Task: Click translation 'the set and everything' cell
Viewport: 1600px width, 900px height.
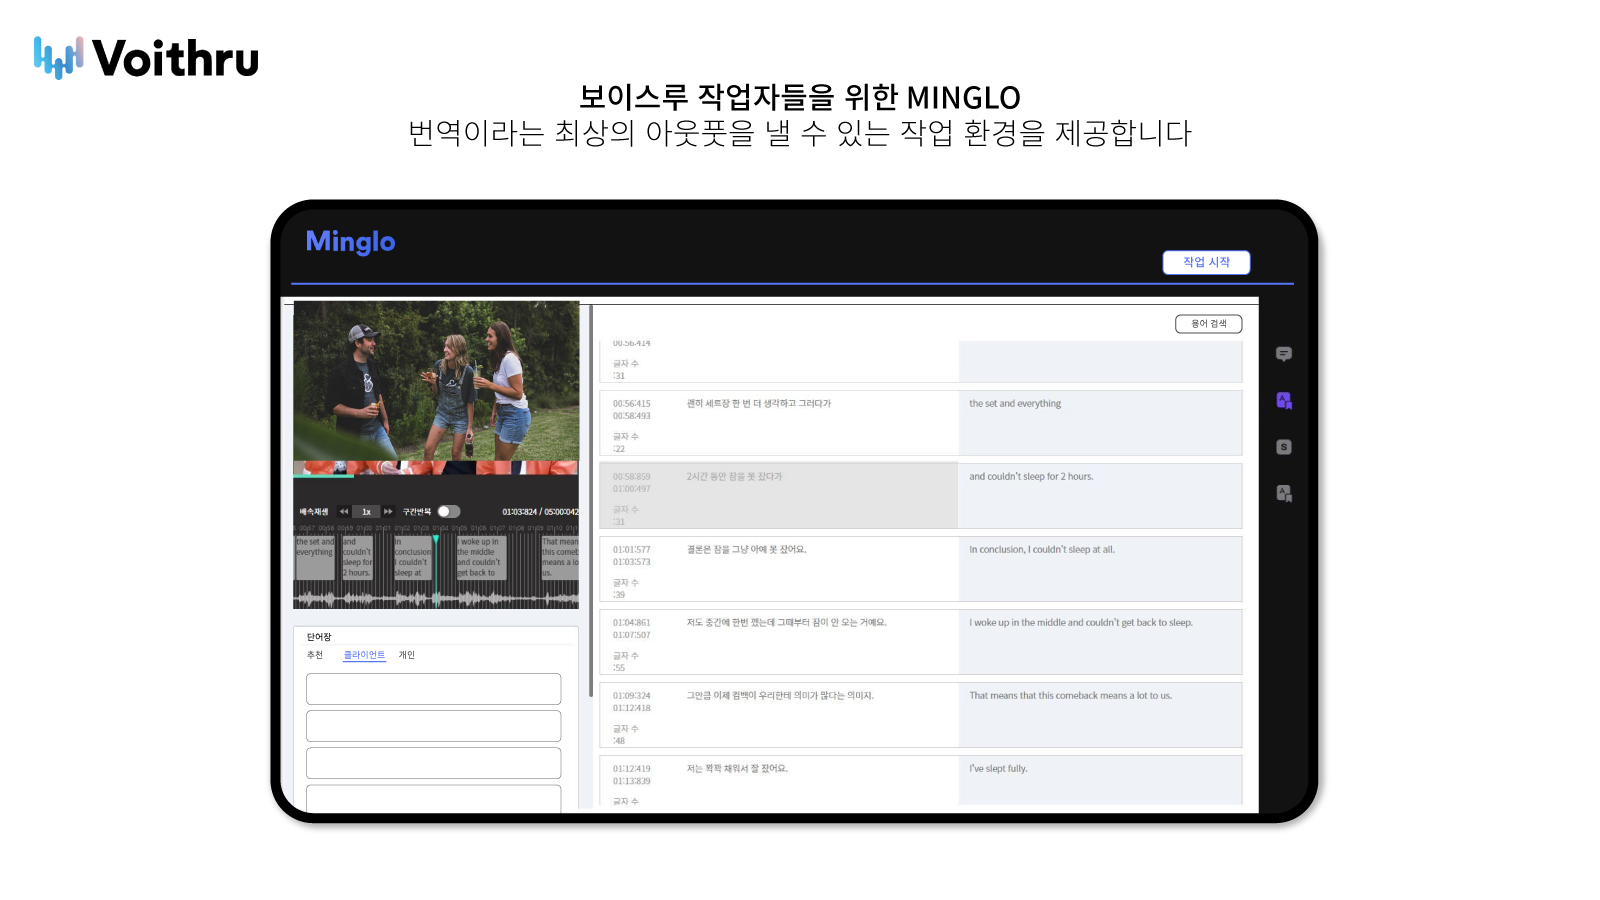Action: click(x=1100, y=422)
